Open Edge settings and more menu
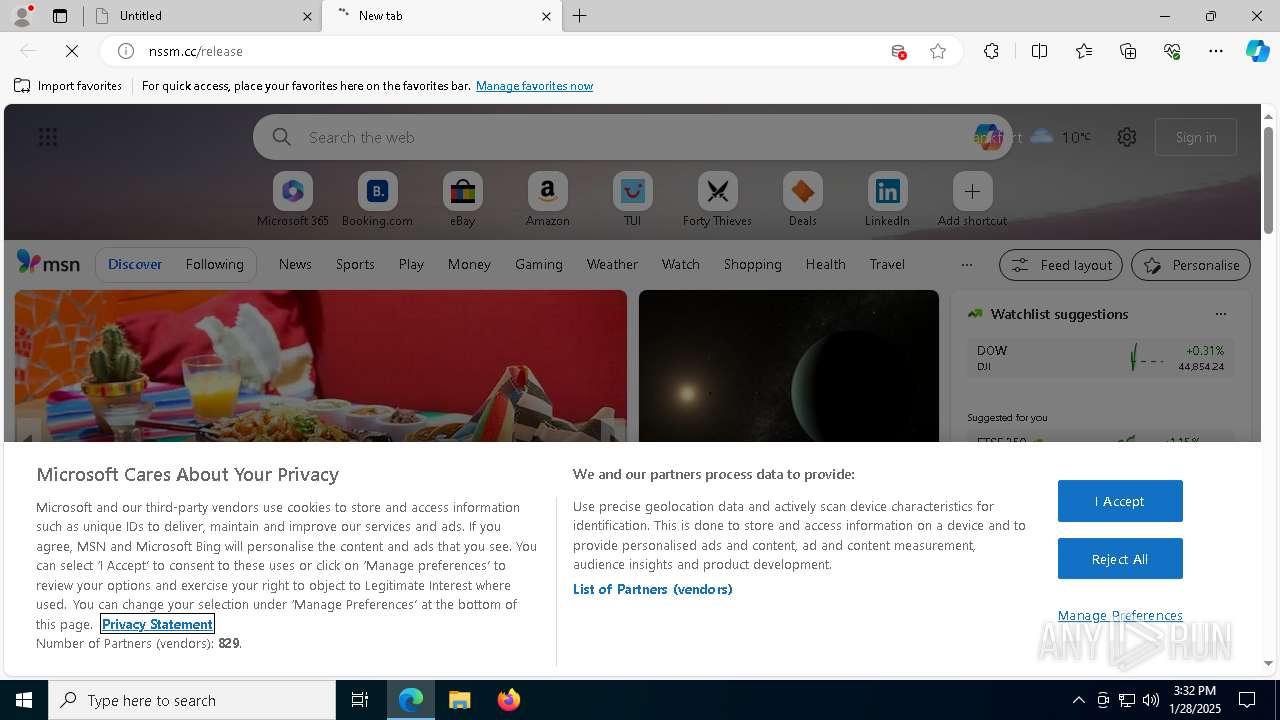 pos(1216,51)
